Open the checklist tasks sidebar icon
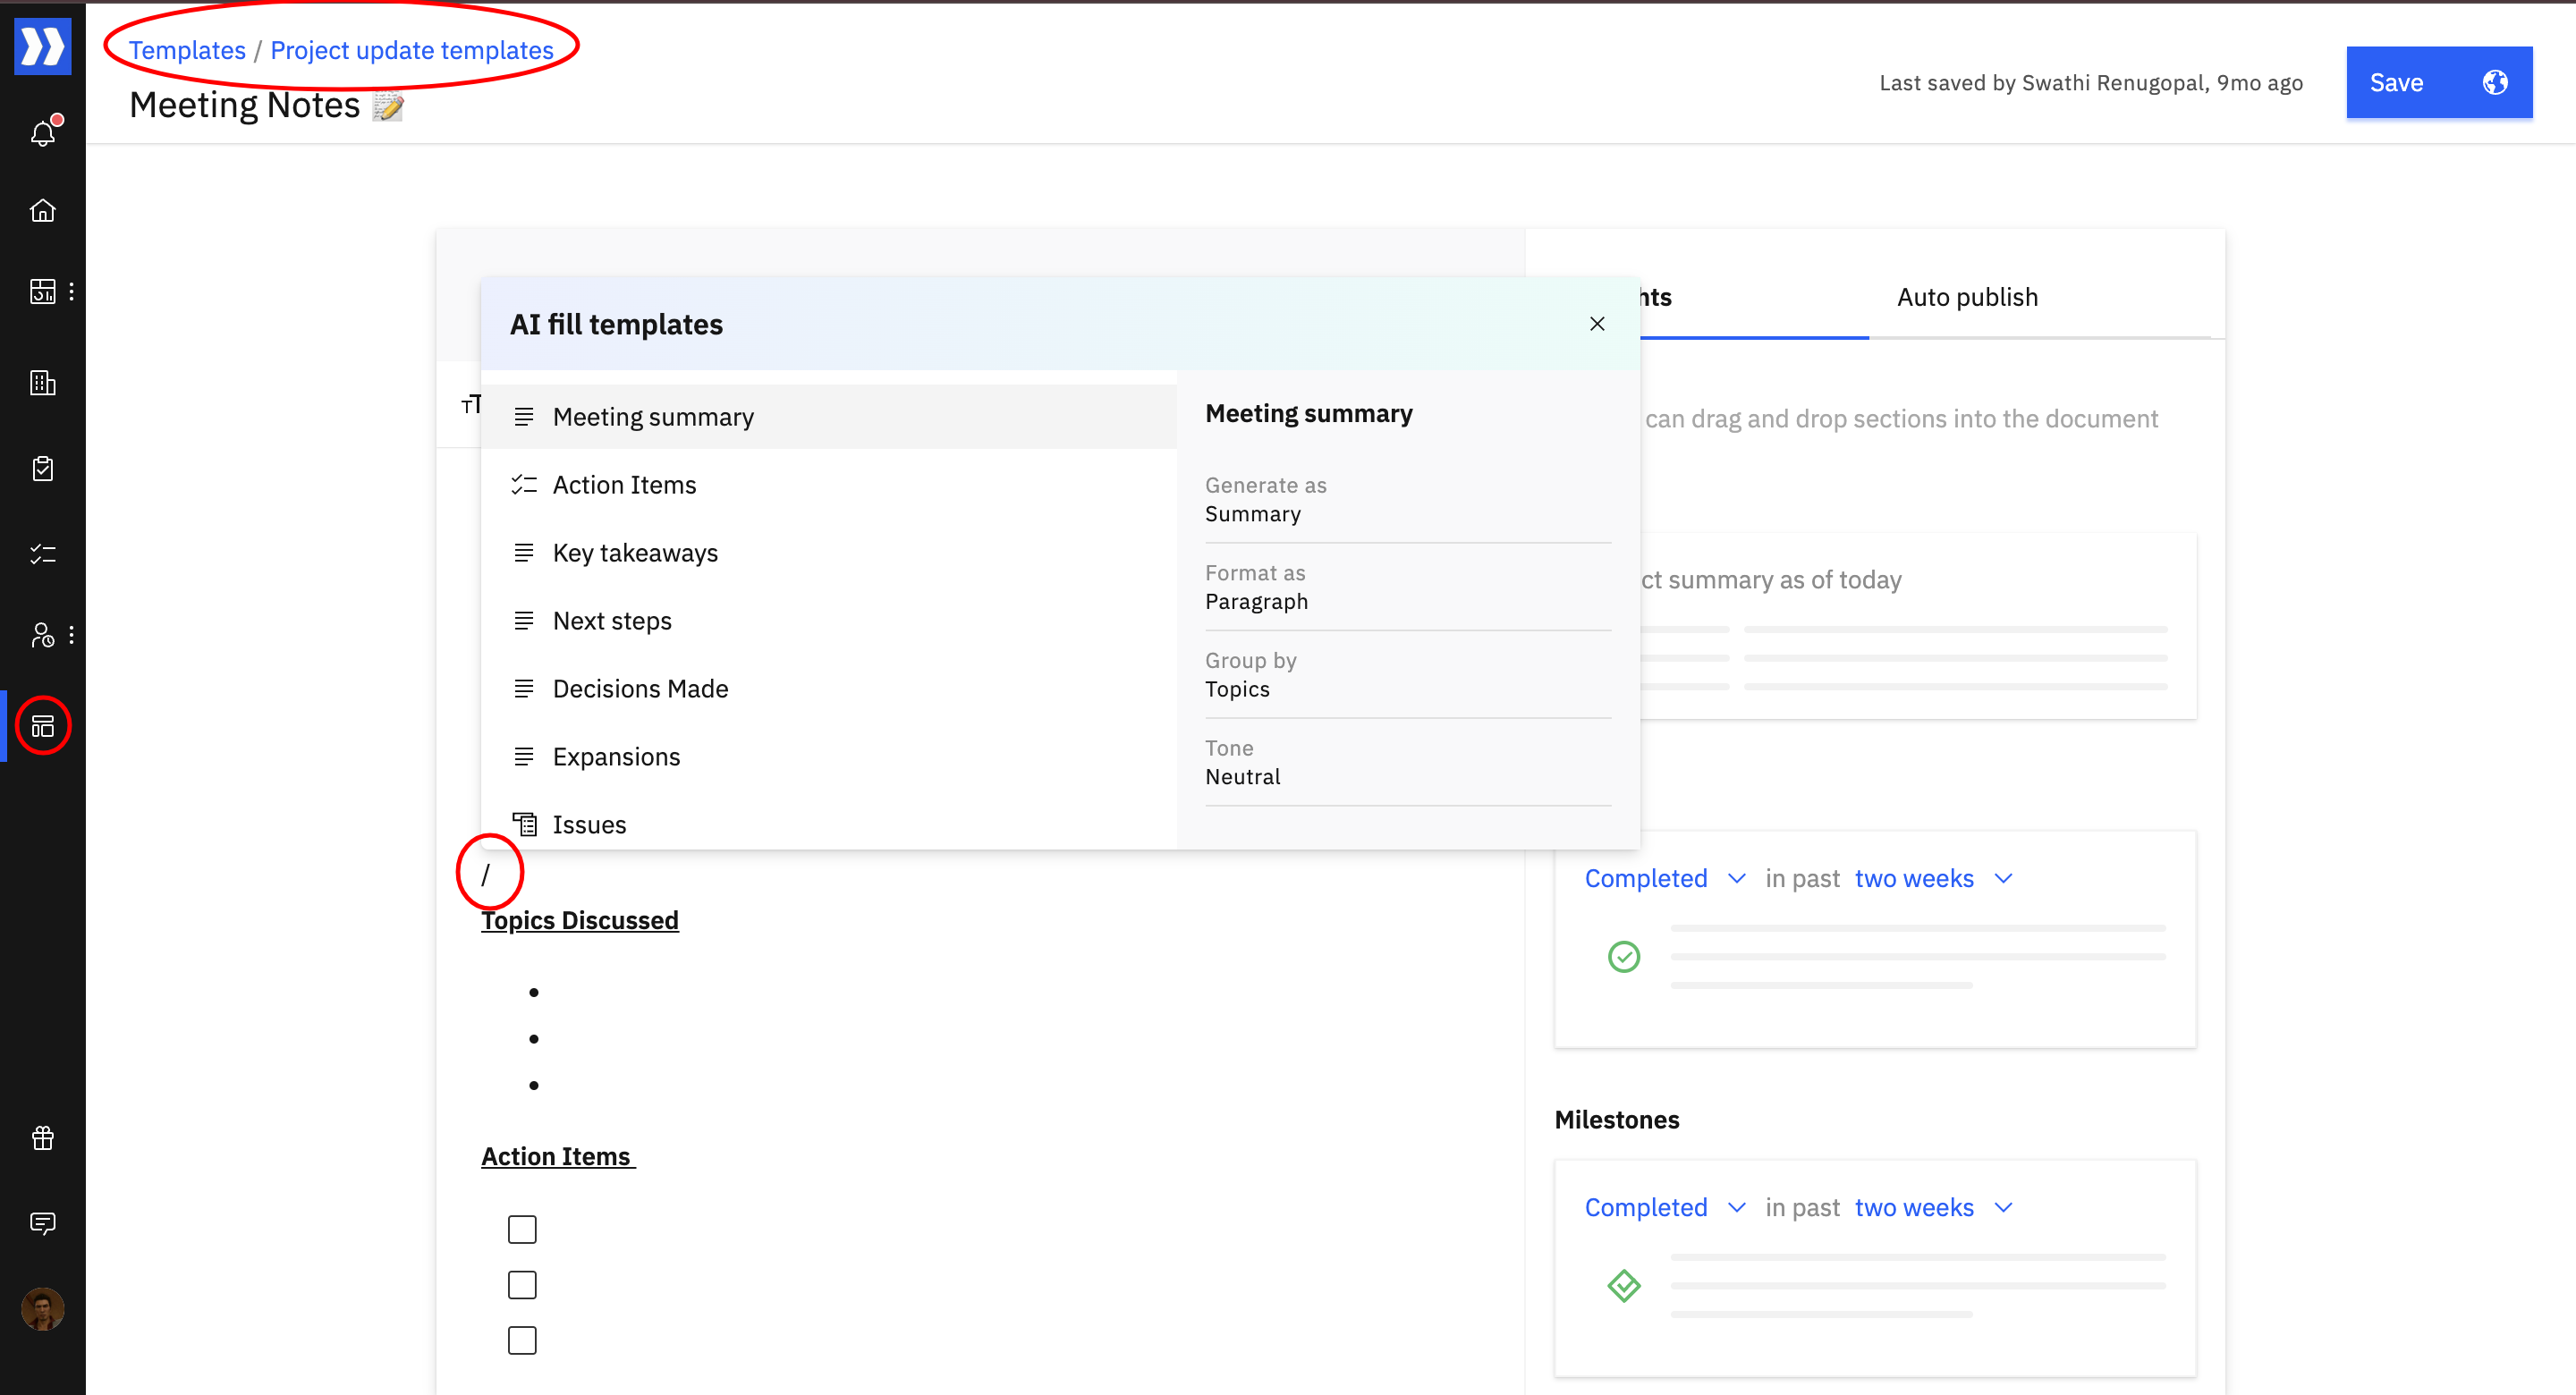2576x1395 pixels. click(x=42, y=554)
